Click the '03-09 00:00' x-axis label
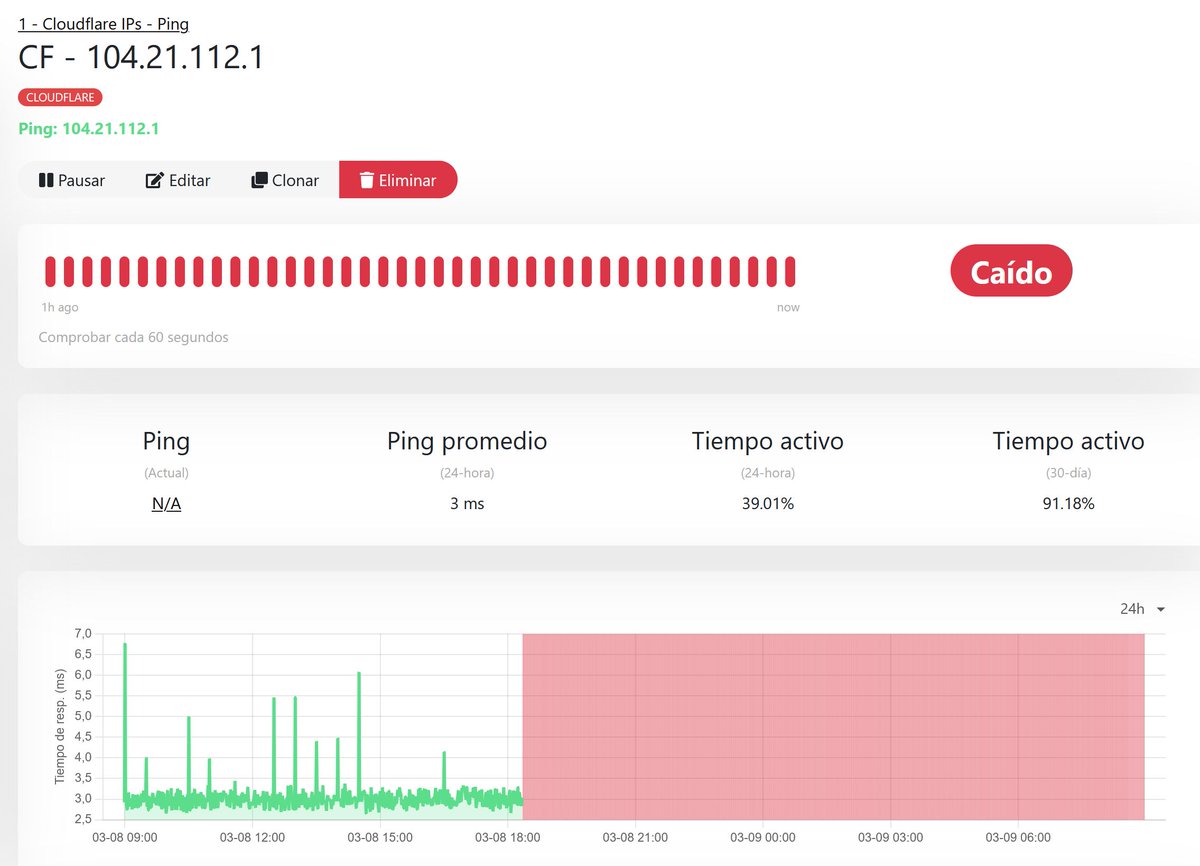This screenshot has height=866, width=1200. point(762,838)
